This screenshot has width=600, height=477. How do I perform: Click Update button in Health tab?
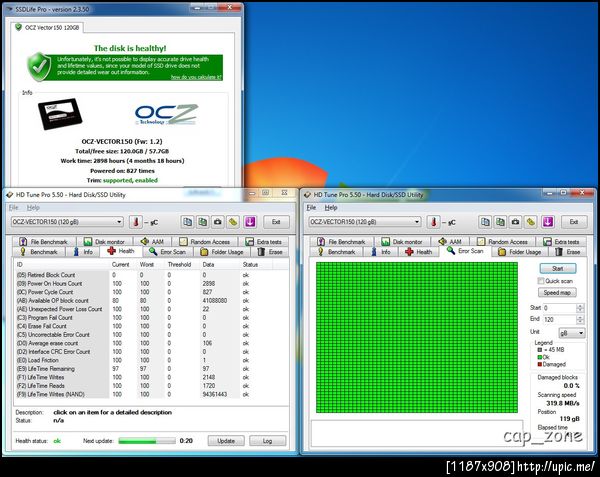226,441
